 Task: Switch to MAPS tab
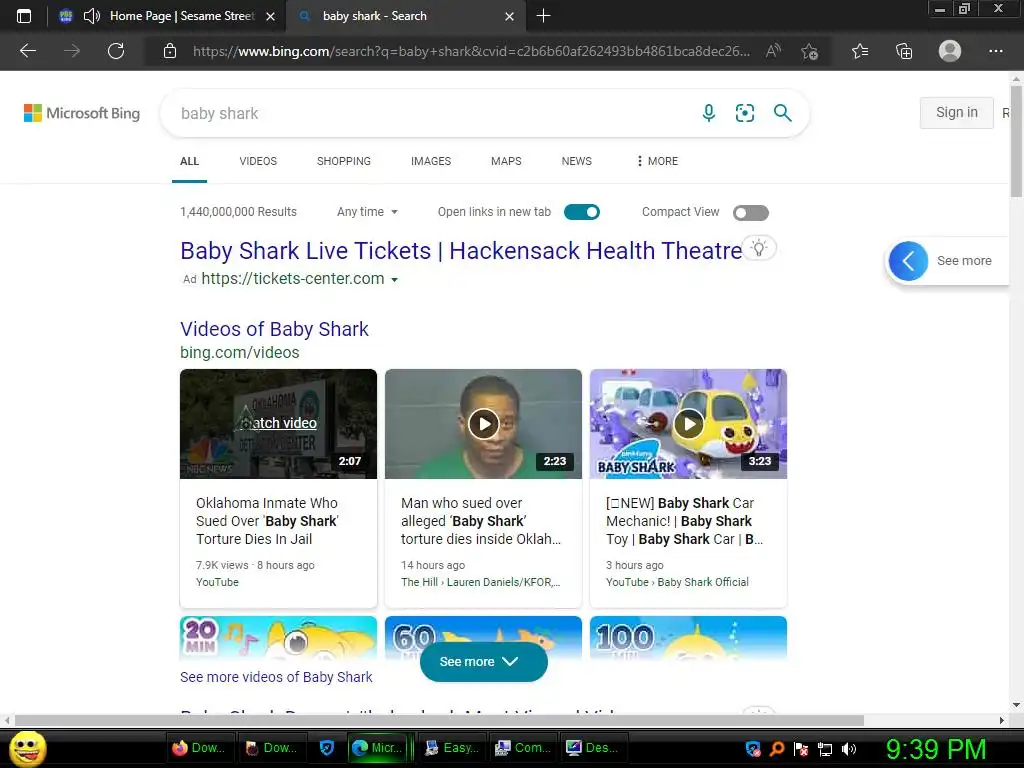click(x=506, y=161)
